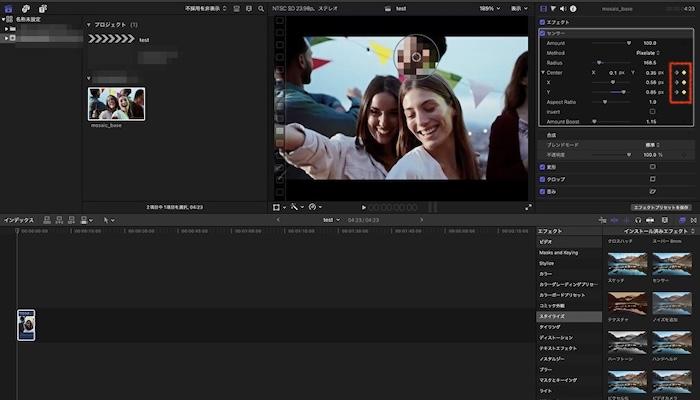Disable the センサー effect checkbox
Image resolution: width=700 pixels, height=400 pixels.
(543, 33)
